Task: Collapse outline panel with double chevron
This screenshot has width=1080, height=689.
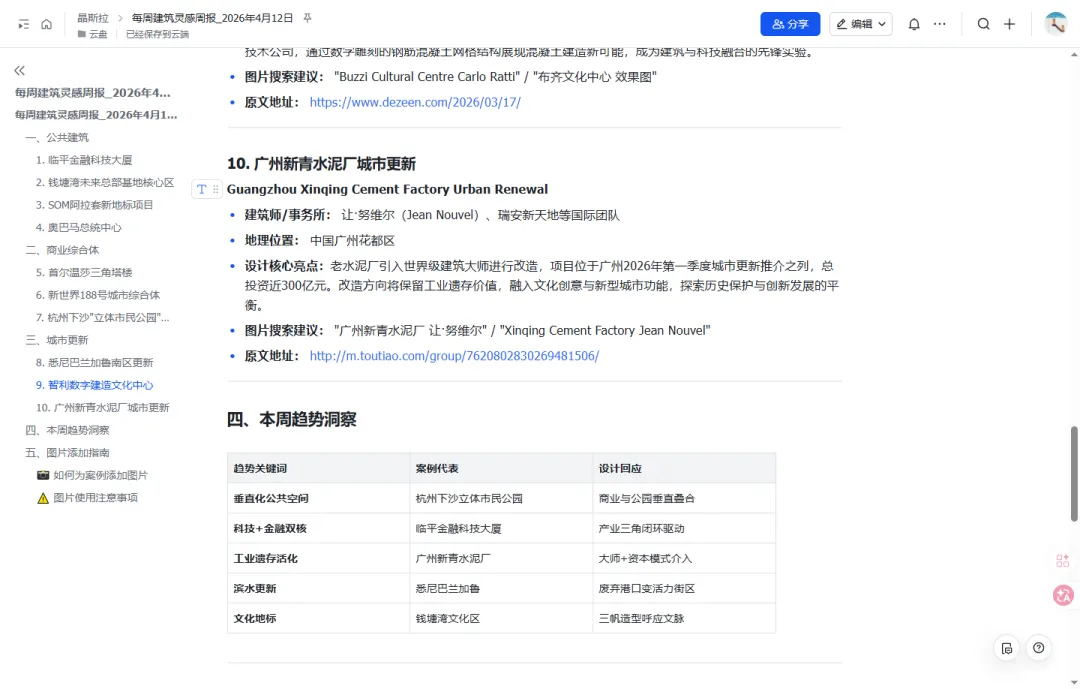Action: point(19,70)
